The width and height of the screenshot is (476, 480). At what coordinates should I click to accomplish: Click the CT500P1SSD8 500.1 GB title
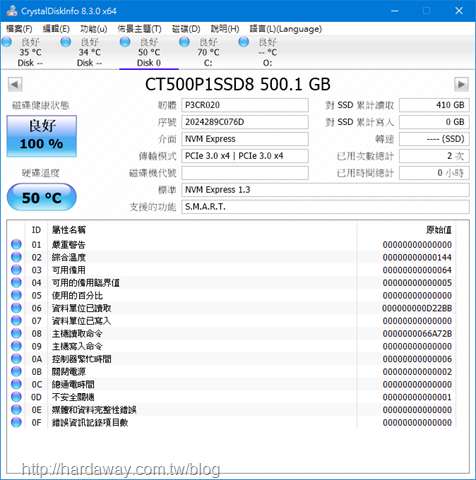(x=238, y=84)
